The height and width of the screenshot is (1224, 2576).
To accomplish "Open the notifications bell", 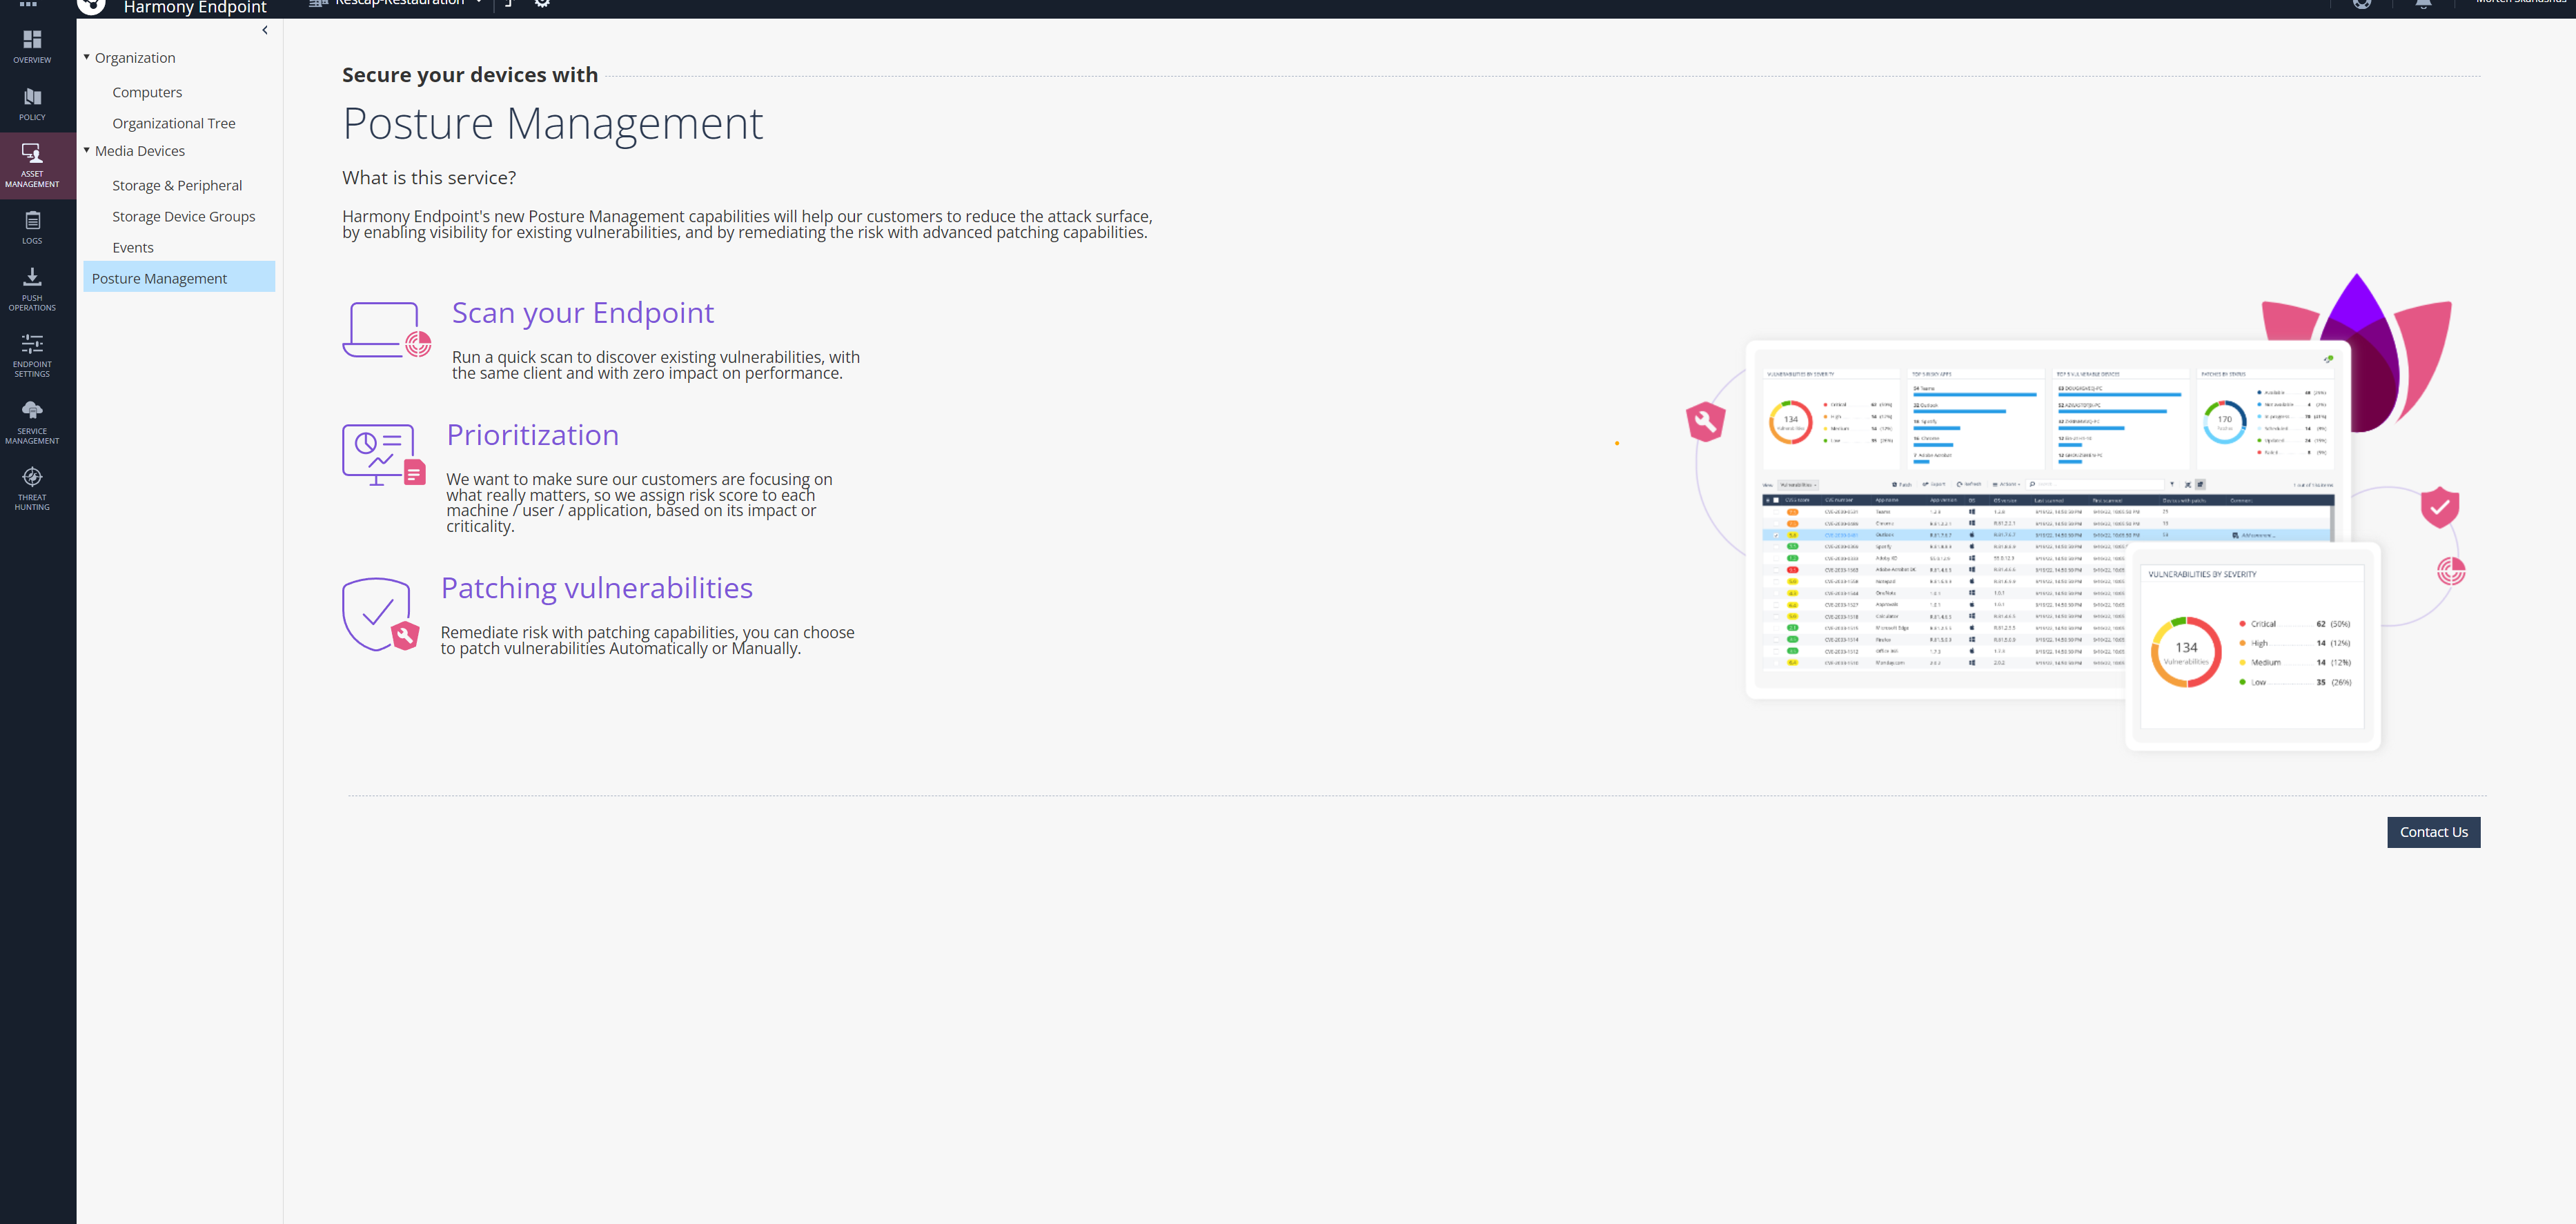I will [2424, 5].
